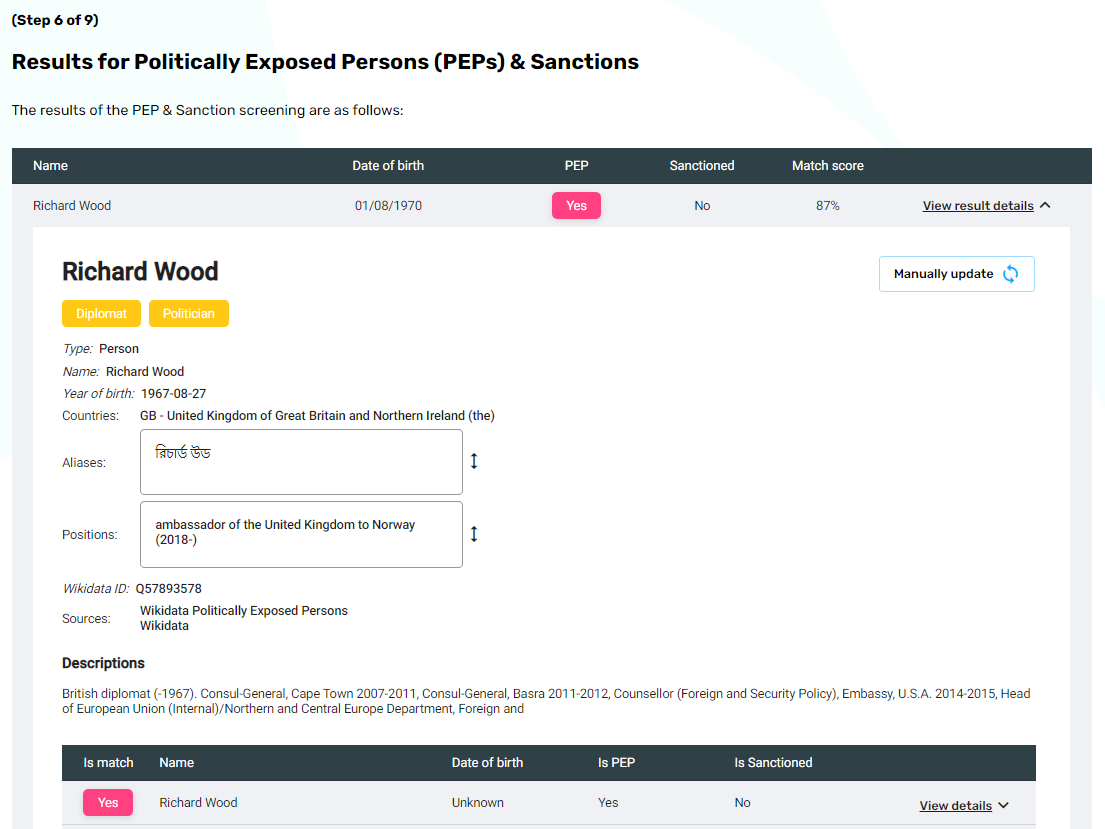The width and height of the screenshot is (1105, 829).
Task: Click the Is Sanctioned column header
Action: pyautogui.click(x=773, y=763)
